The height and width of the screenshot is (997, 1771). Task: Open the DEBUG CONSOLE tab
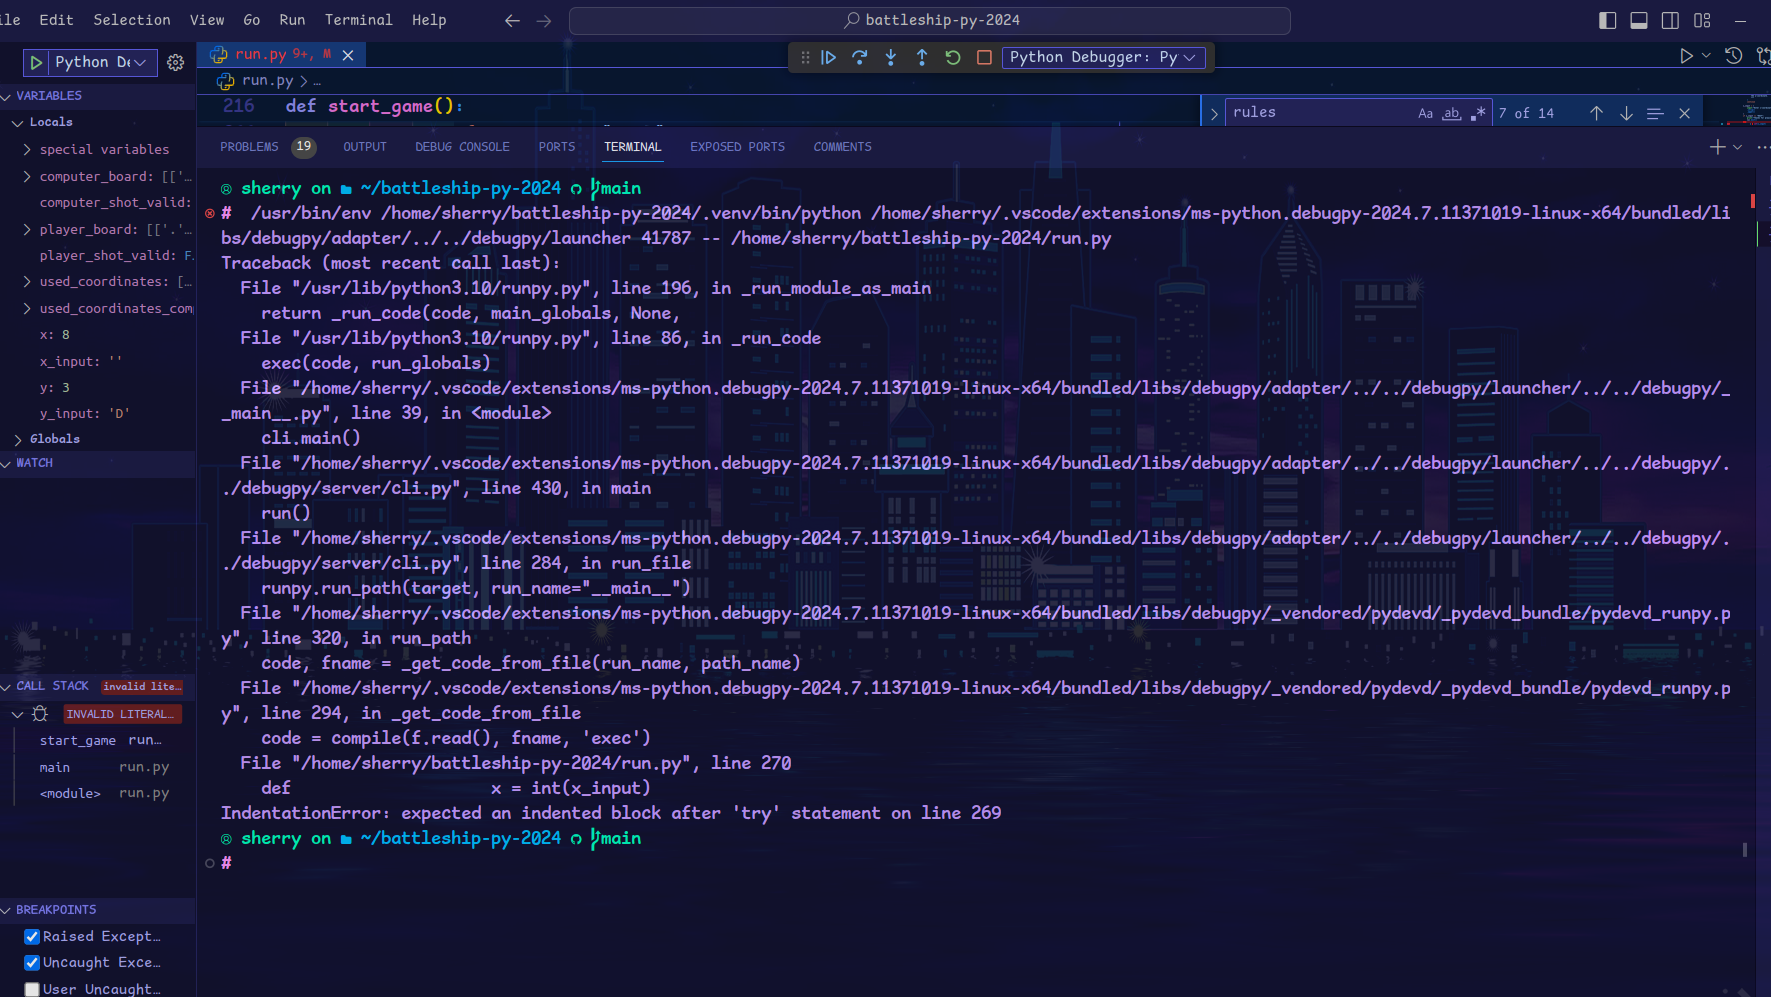coord(462,147)
